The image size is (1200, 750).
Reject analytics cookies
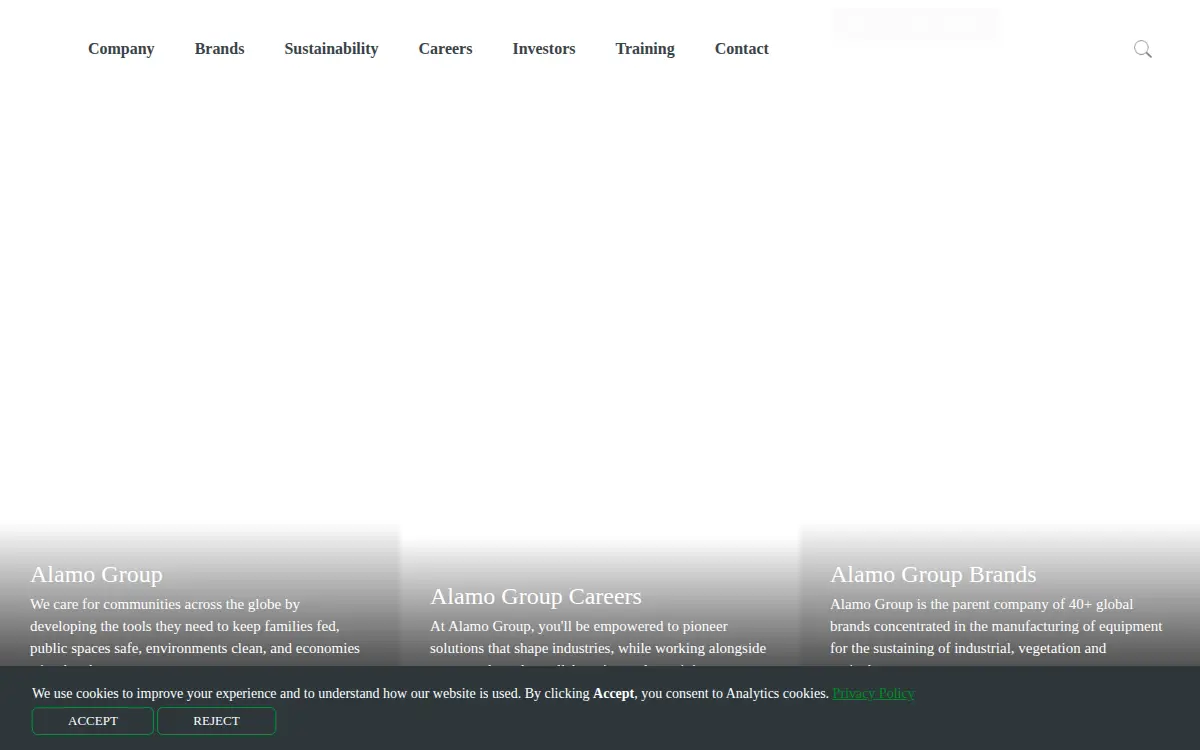pyautogui.click(x=217, y=721)
